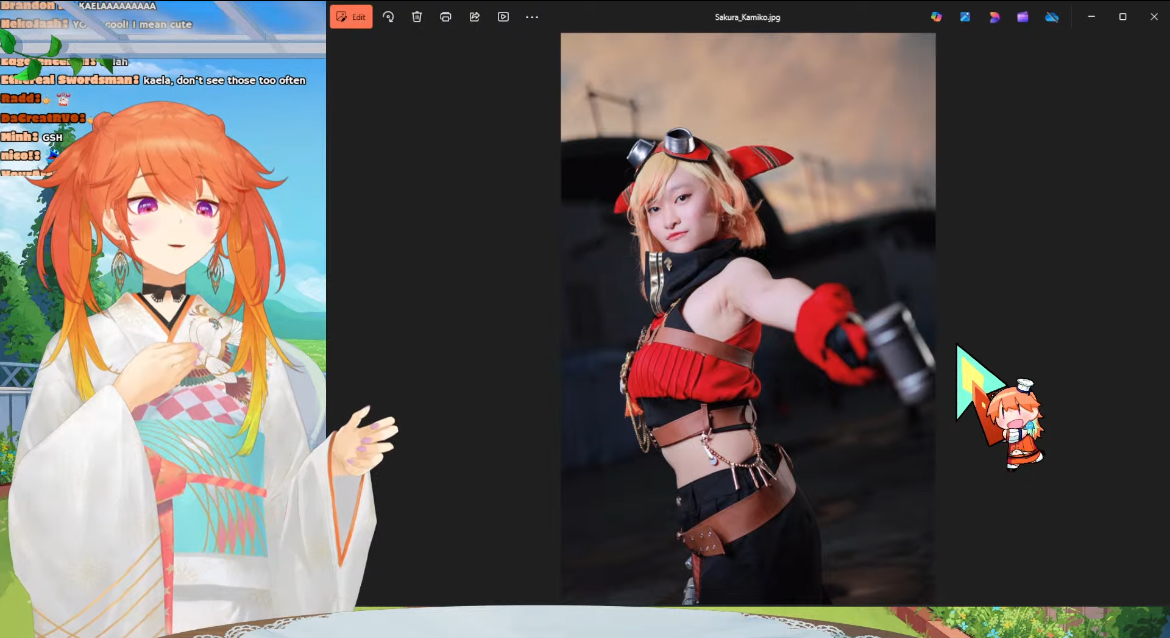
Task: Click the chat message "KAELAAAAAAAAA"
Action: pos(117,6)
